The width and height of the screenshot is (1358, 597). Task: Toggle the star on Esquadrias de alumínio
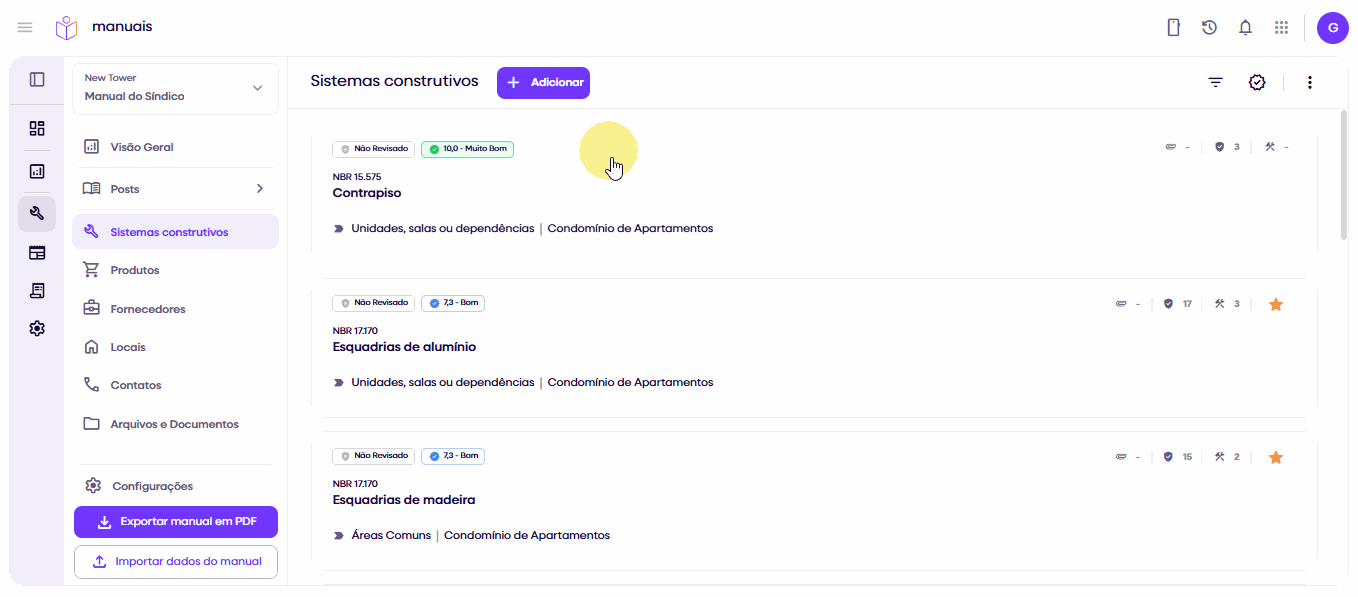click(1275, 304)
